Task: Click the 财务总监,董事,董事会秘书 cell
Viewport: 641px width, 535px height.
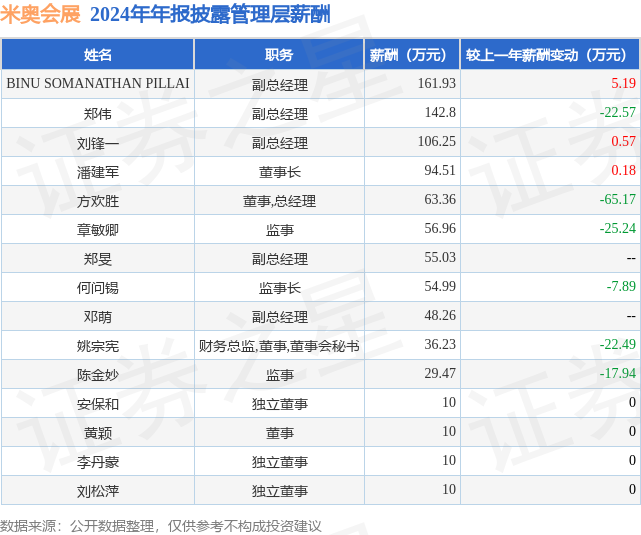Action: [x=279, y=346]
